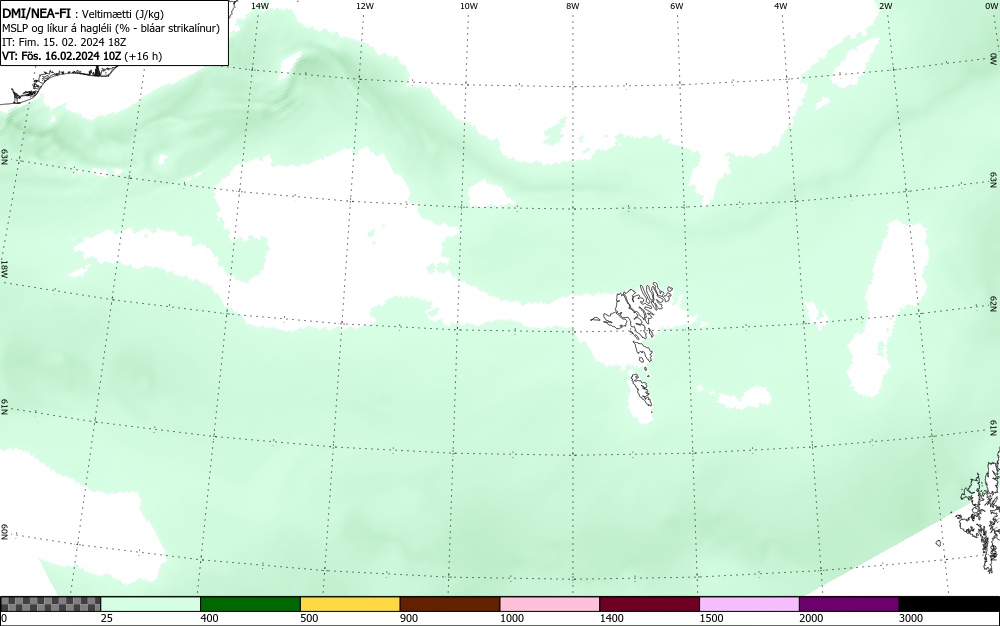Viewport: 1000px width, 626px height.
Task: Click the "6W" longitude label
Action: 677,6
